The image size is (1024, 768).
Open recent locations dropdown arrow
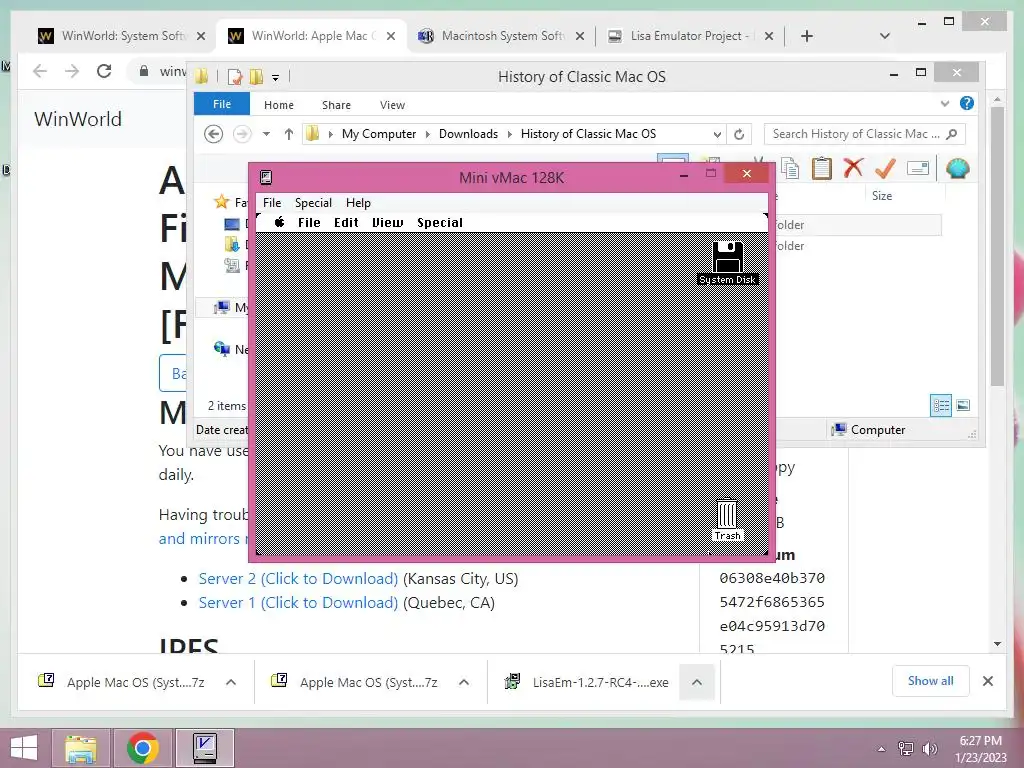point(266,134)
